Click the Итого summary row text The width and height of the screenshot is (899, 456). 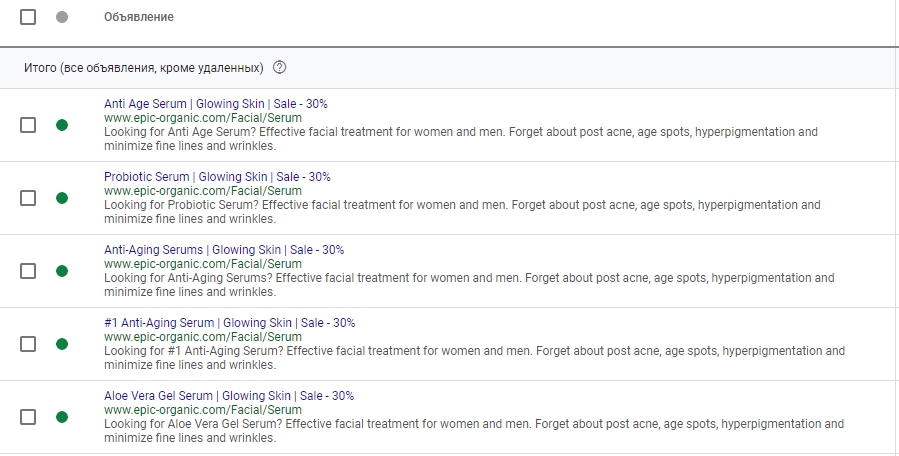pos(143,68)
